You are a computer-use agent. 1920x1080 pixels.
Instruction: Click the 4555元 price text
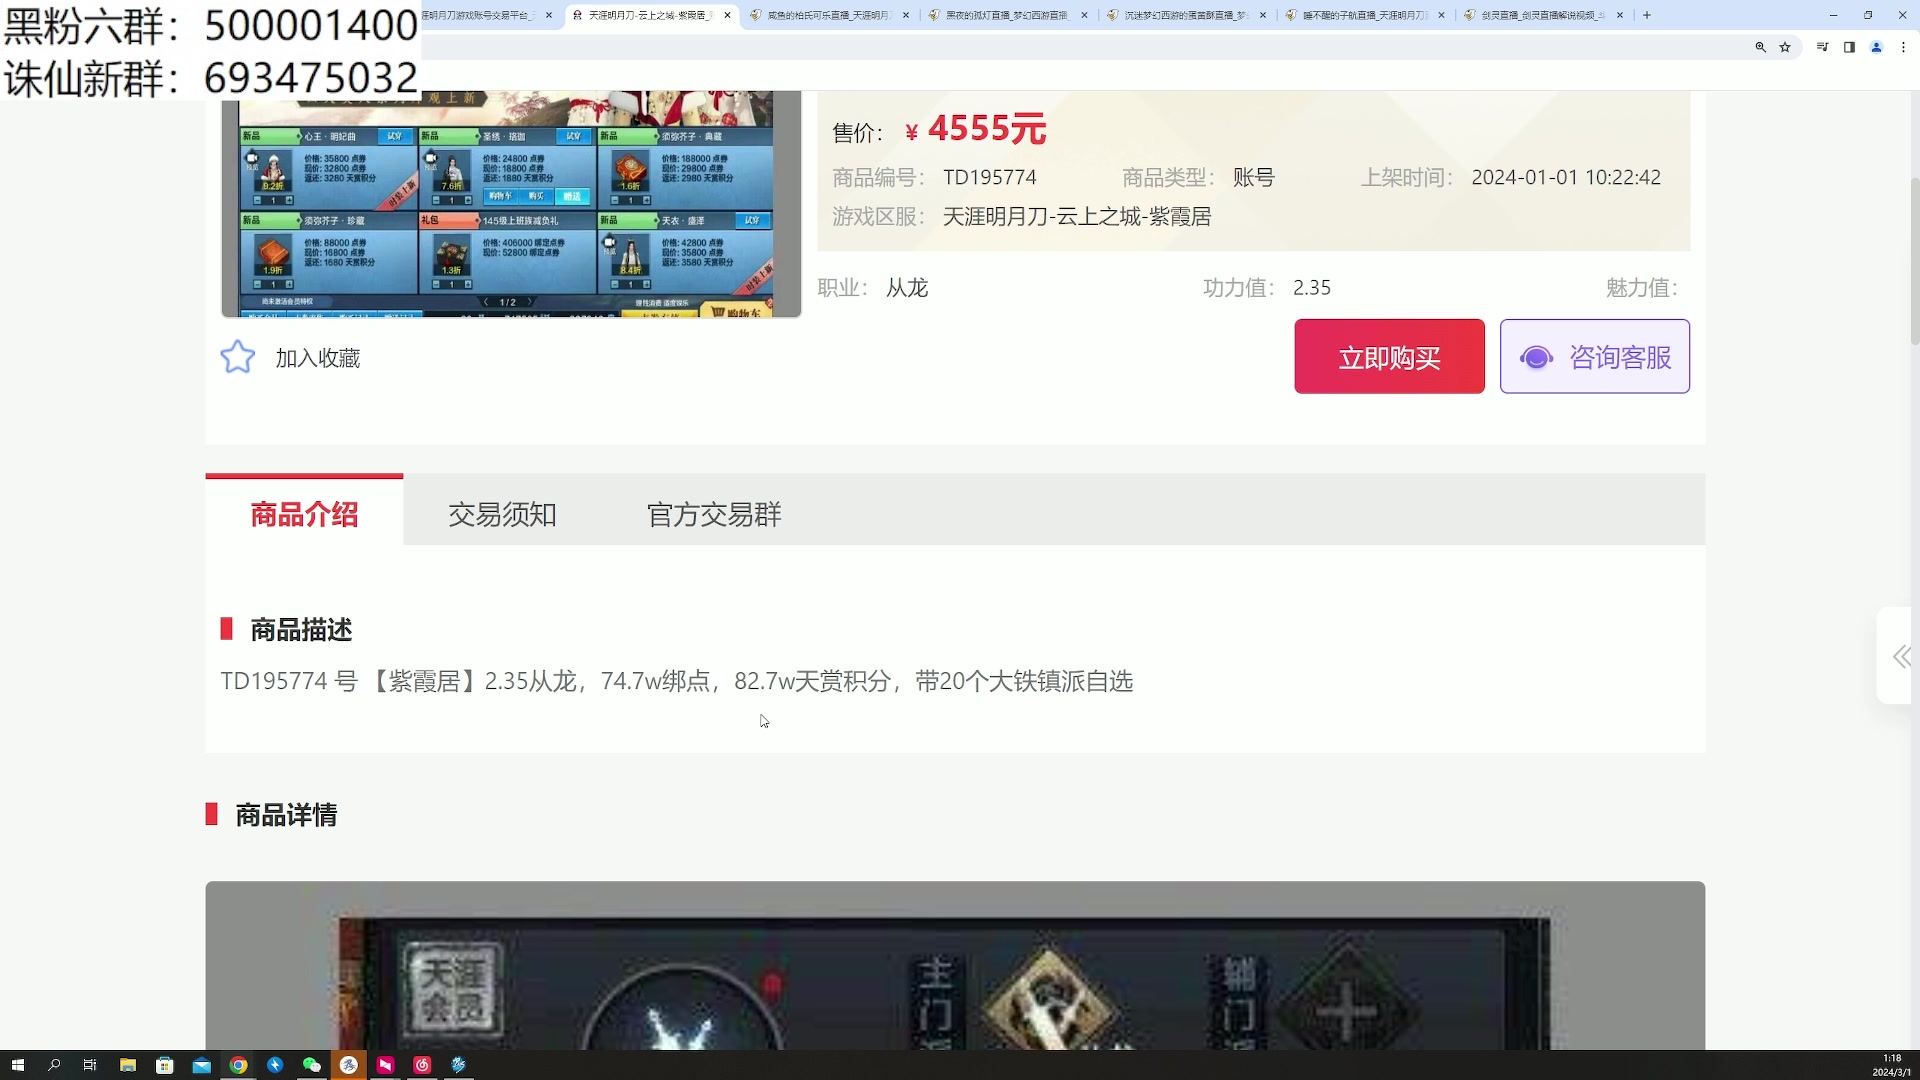(x=987, y=129)
